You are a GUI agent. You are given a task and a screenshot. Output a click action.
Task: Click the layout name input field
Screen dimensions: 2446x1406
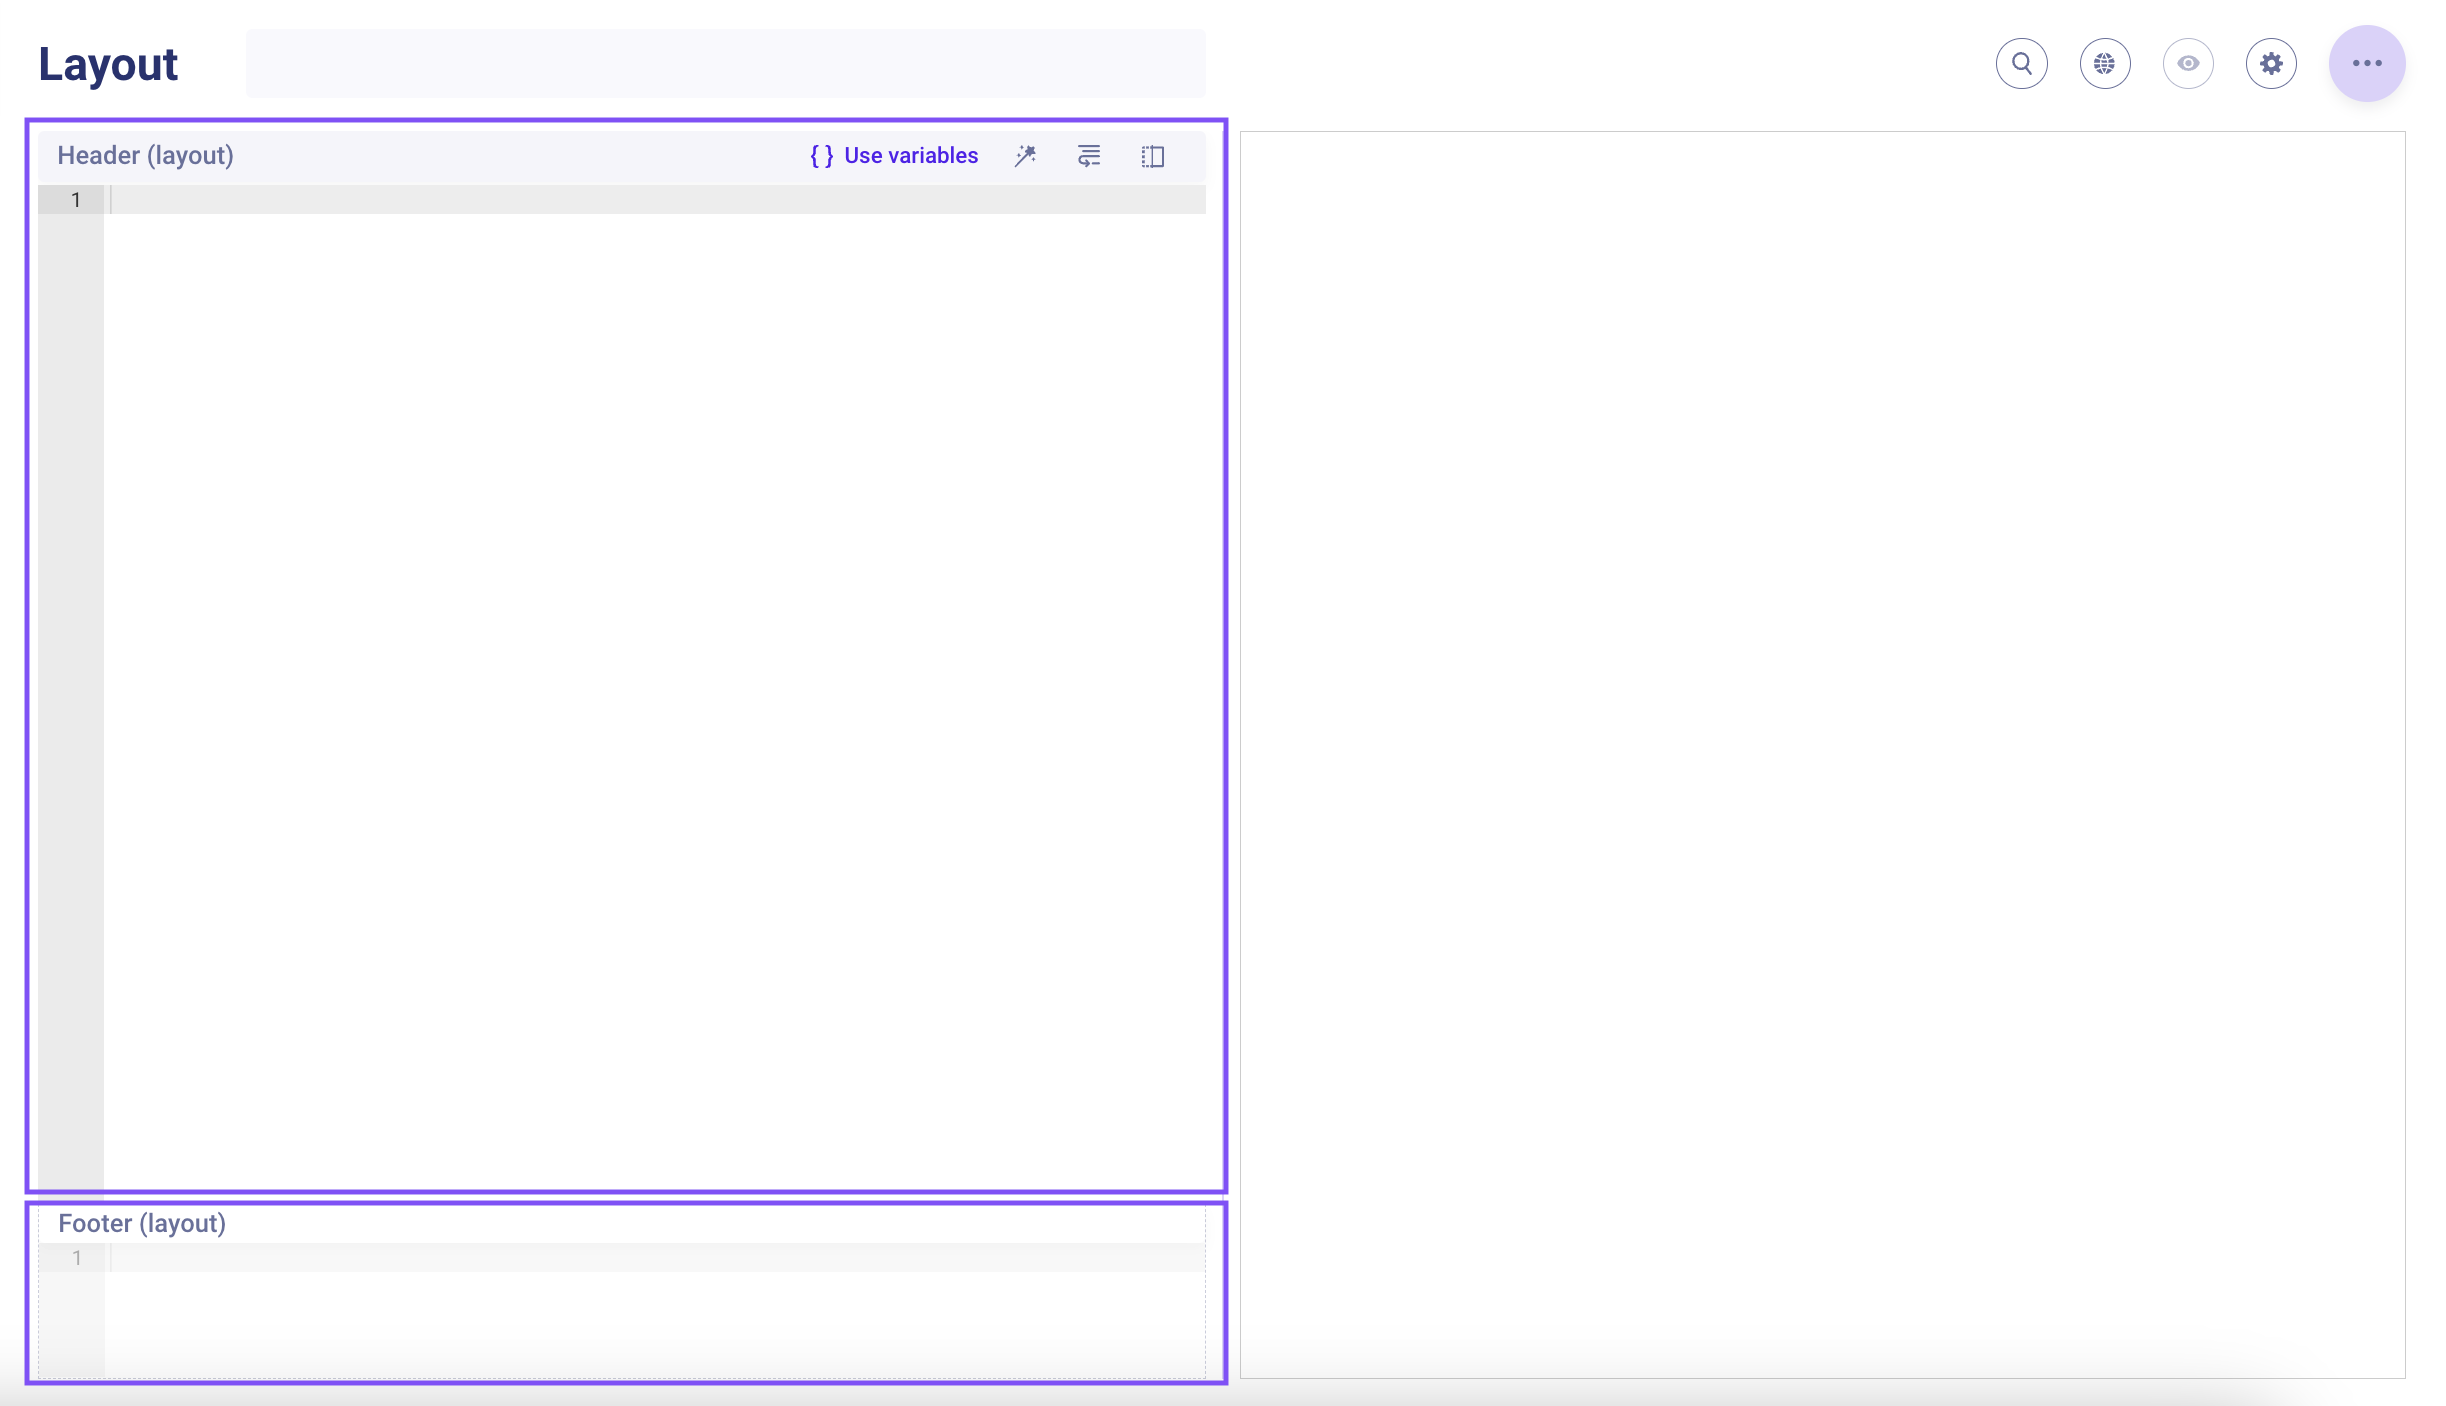[725, 64]
